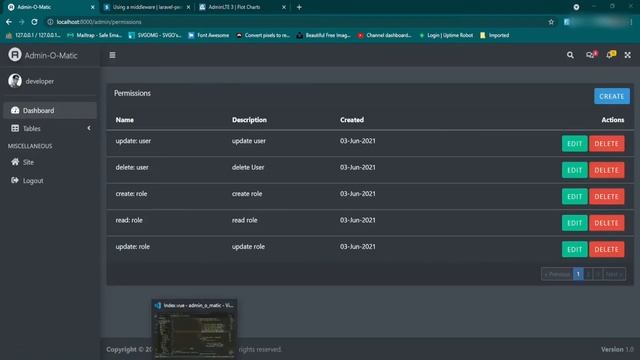Click the Description column header
The image size is (640, 360).
pos(249,120)
